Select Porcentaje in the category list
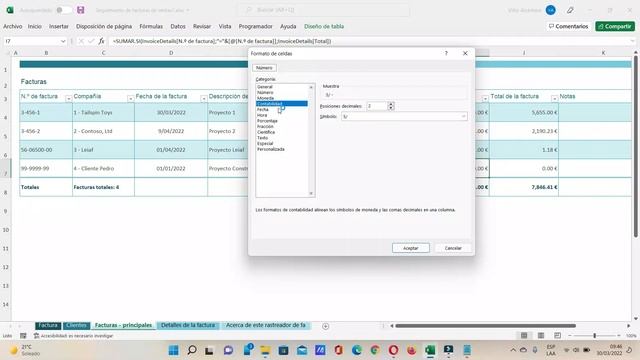The width and height of the screenshot is (640, 360). [267, 121]
